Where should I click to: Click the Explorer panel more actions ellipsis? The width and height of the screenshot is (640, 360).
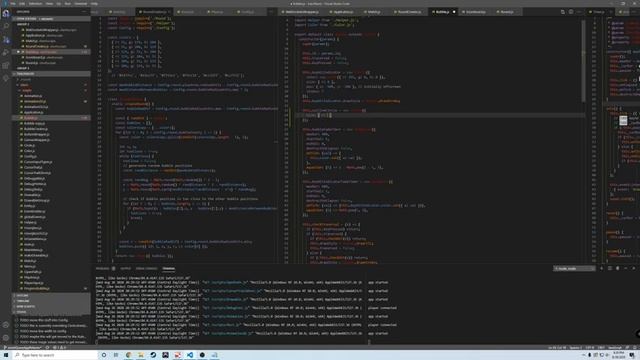click(x=84, y=12)
